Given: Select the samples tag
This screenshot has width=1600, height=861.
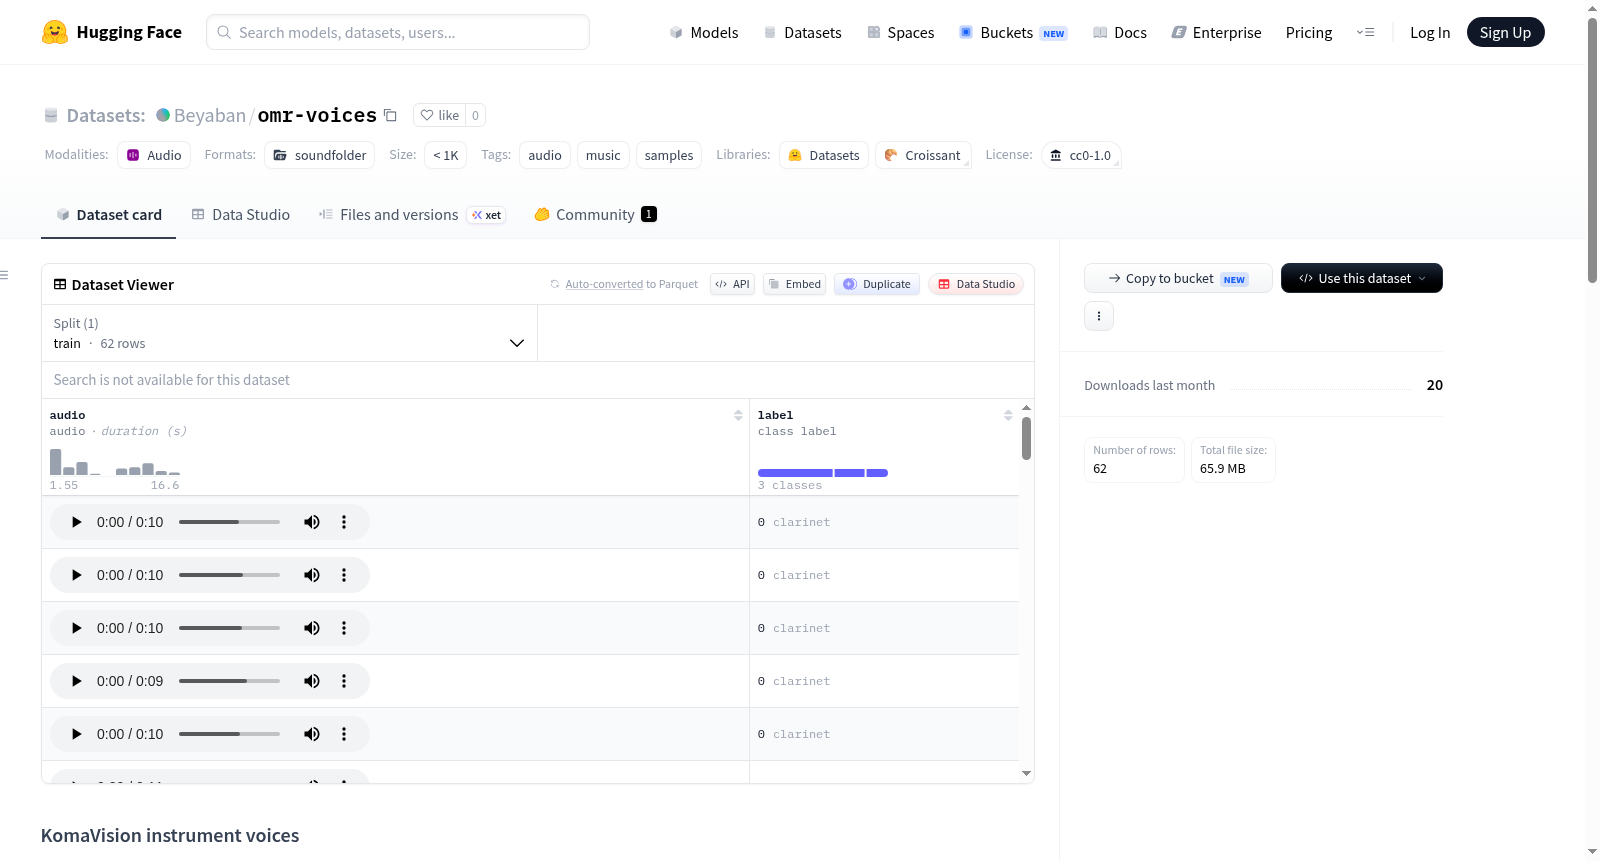Looking at the screenshot, I should pos(669,155).
